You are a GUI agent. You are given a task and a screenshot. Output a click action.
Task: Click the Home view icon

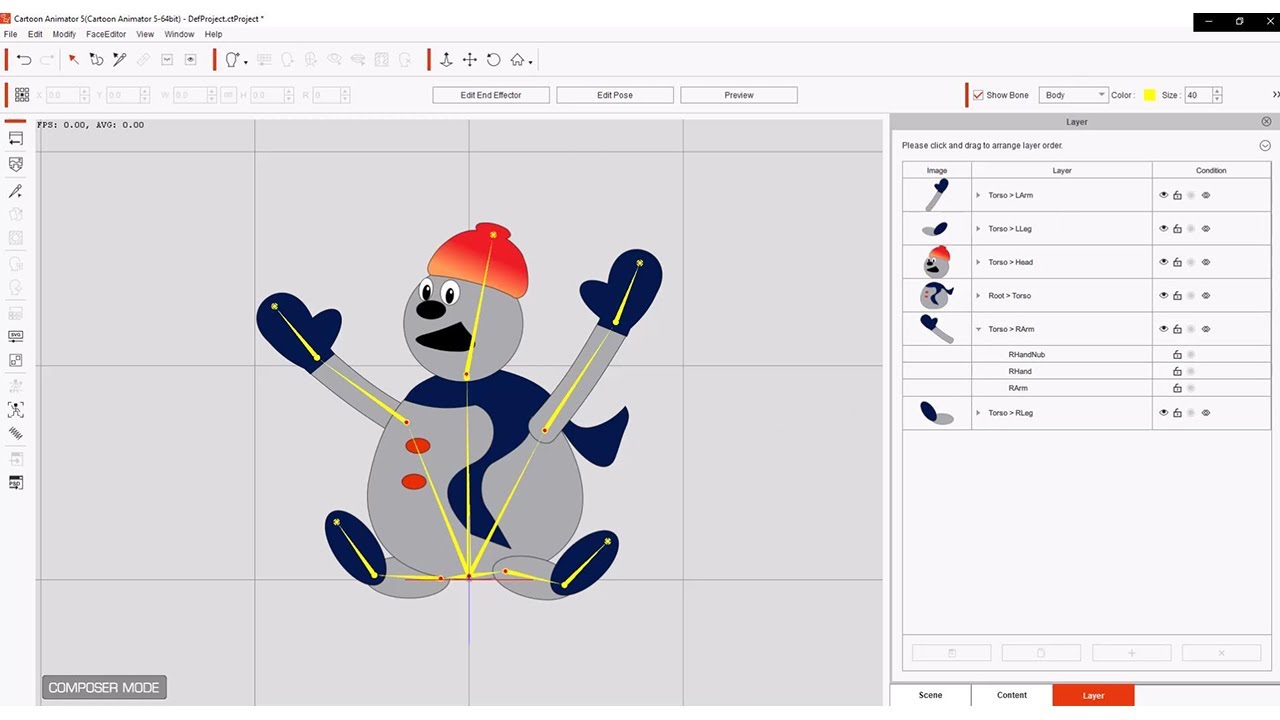pyautogui.click(x=517, y=60)
